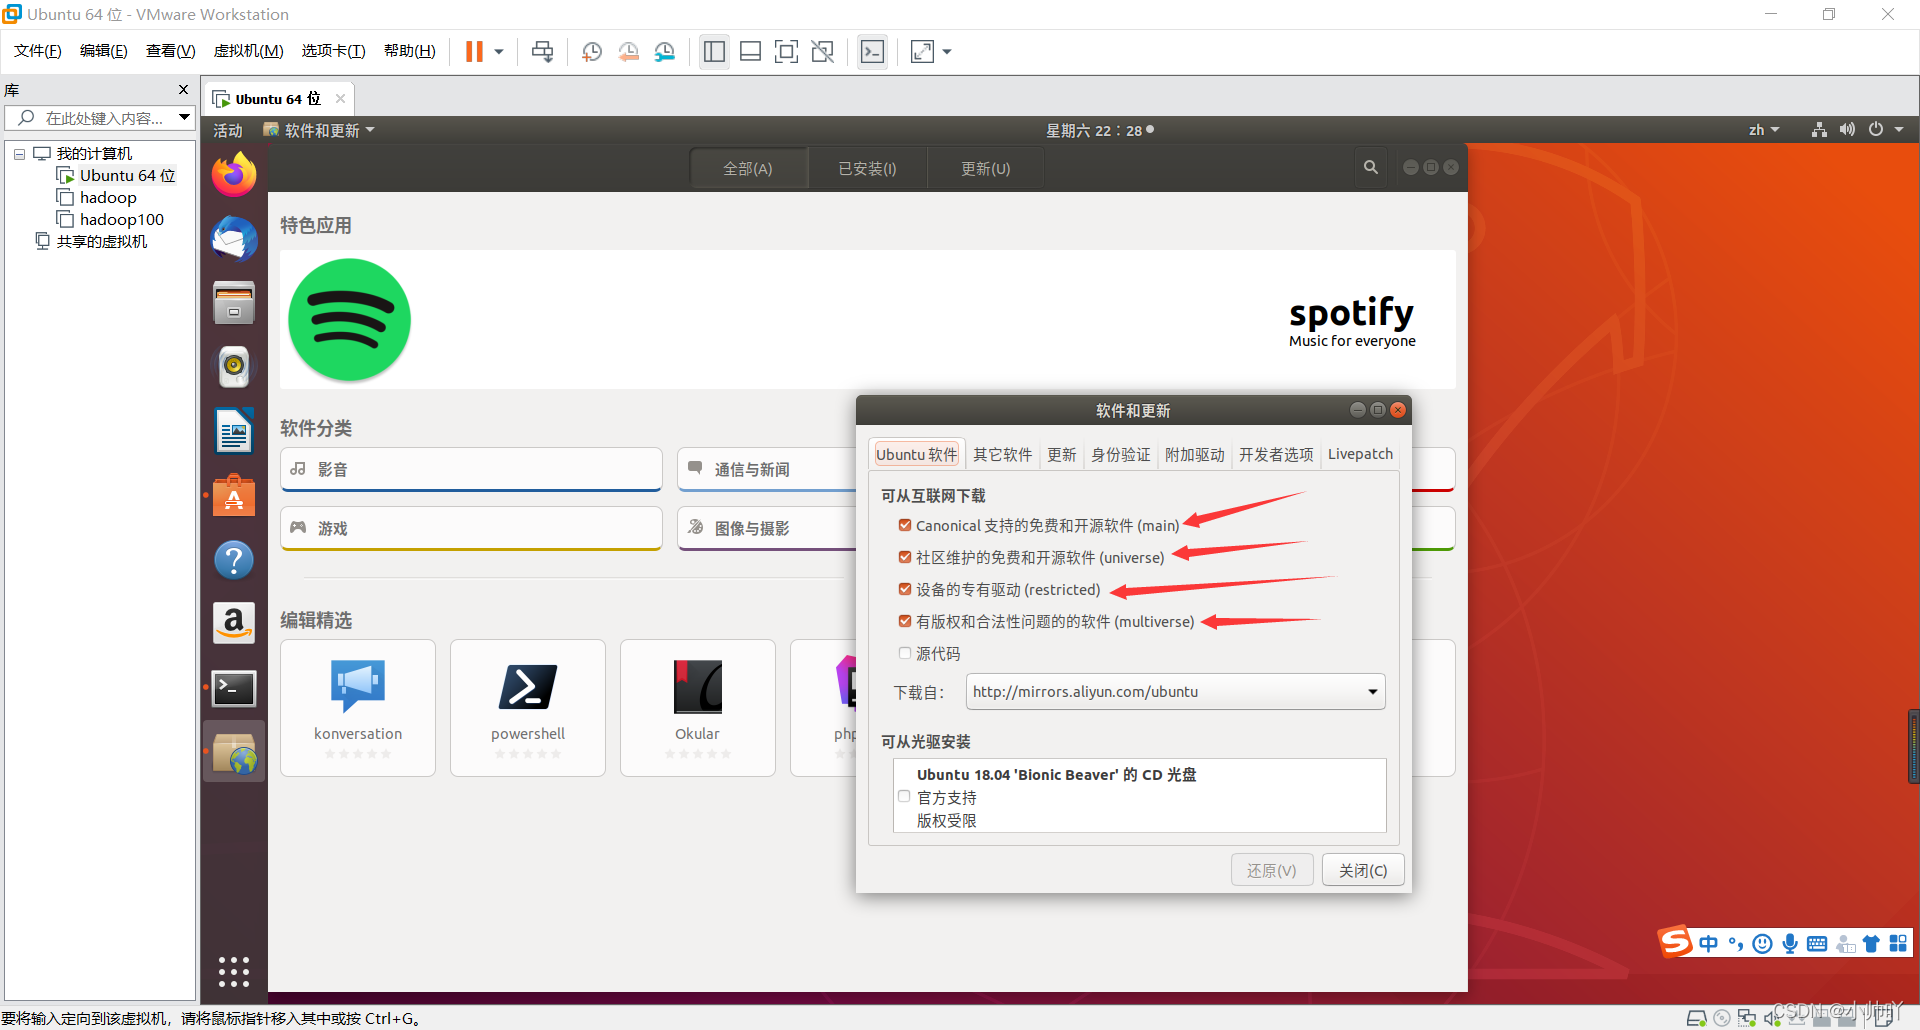This screenshot has height=1030, width=1920.
Task: Click the Amazon icon in dock
Action: click(x=234, y=623)
